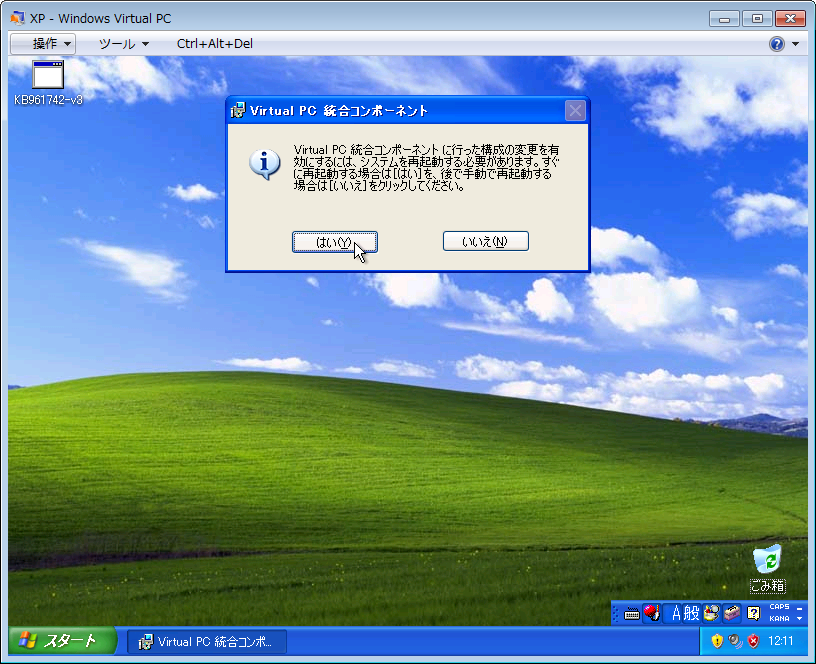Click the Windows Virtual PC title bar icon
This screenshot has height=664, width=816.
pos(17,18)
